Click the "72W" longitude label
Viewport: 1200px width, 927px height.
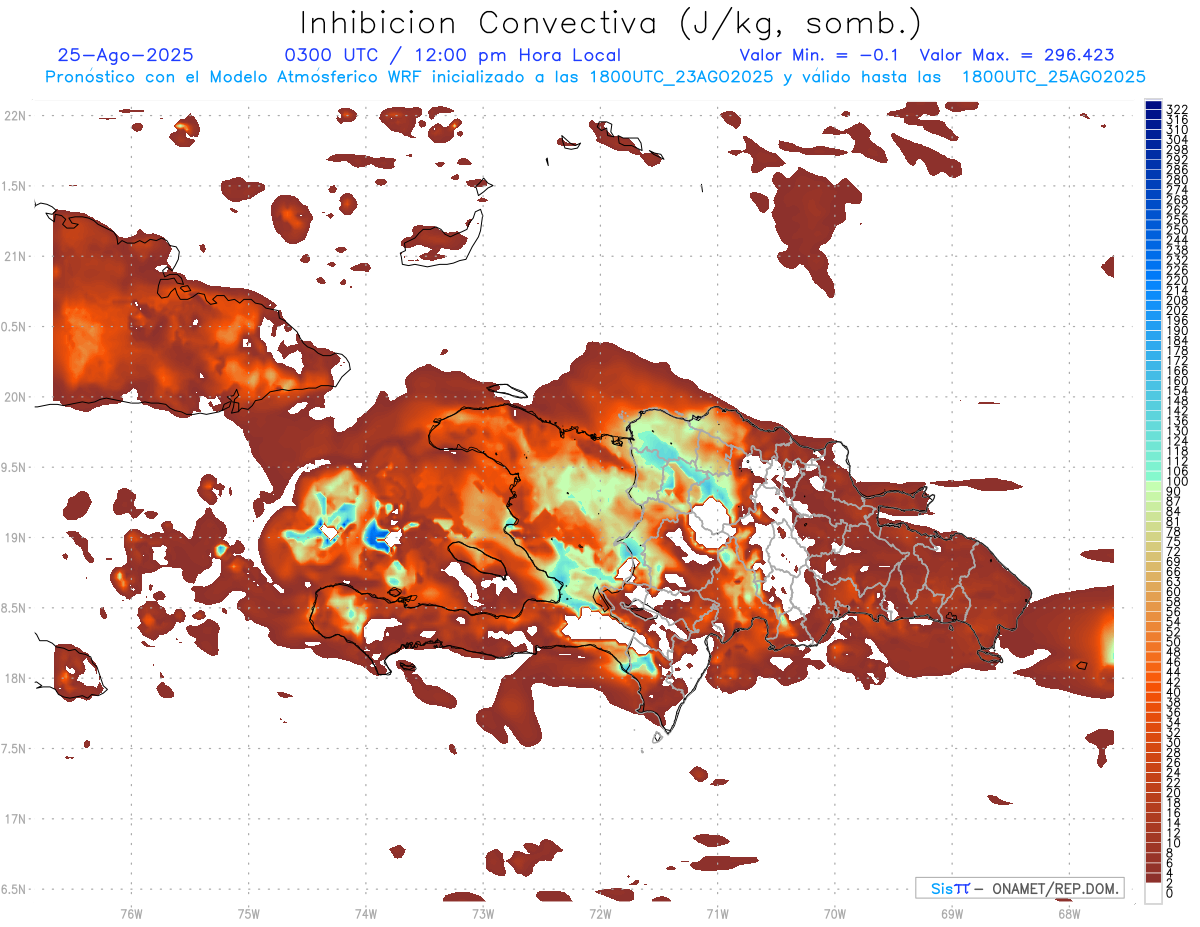600,913
